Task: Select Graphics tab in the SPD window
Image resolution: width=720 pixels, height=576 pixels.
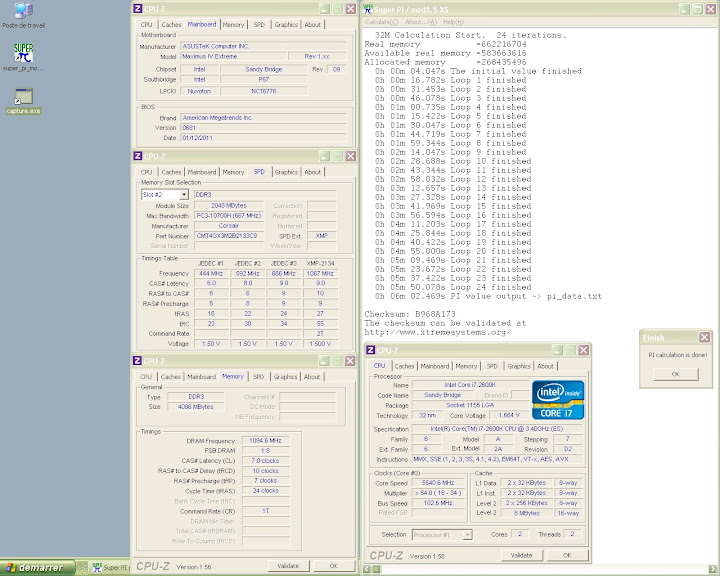Action: click(286, 172)
